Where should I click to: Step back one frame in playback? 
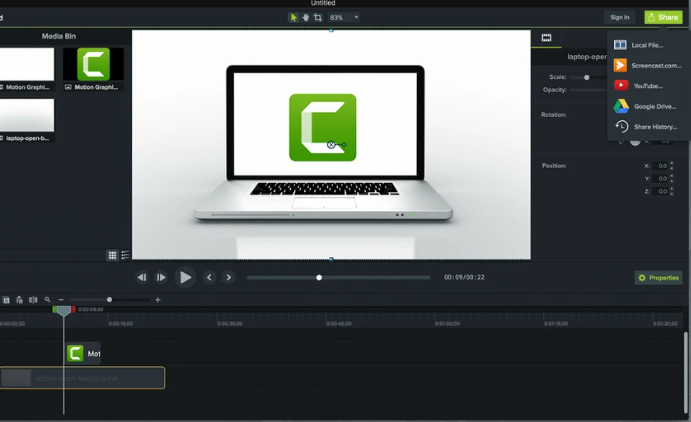(142, 278)
